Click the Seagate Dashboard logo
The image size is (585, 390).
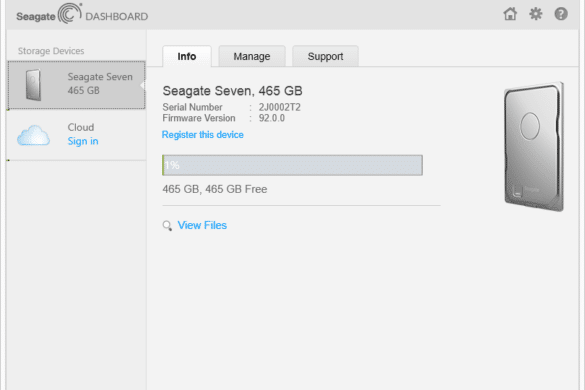(x=82, y=15)
